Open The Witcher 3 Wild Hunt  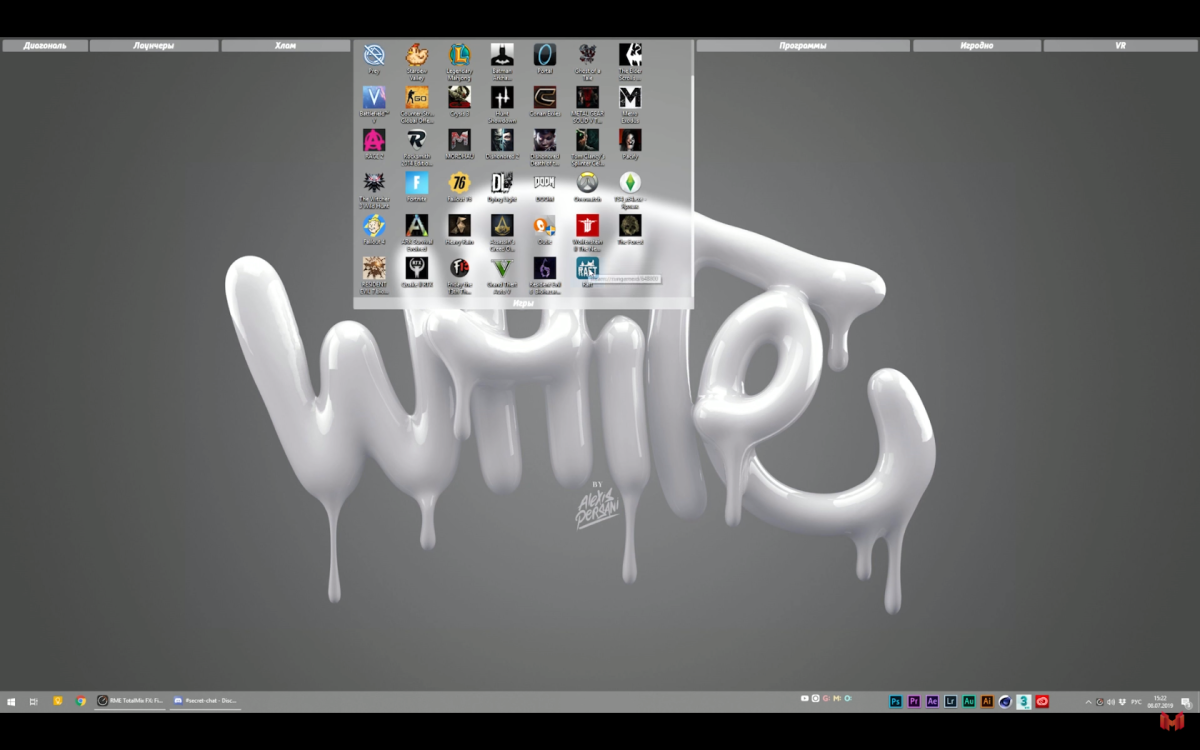[373, 184]
